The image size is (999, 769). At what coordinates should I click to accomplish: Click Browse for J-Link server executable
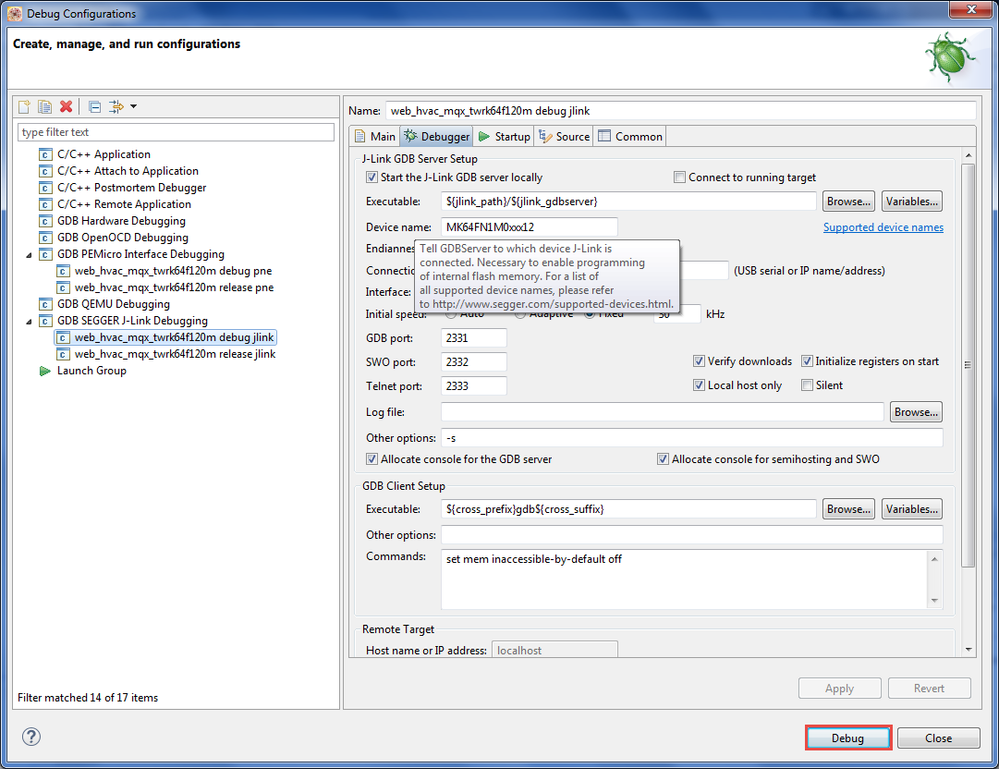click(848, 201)
